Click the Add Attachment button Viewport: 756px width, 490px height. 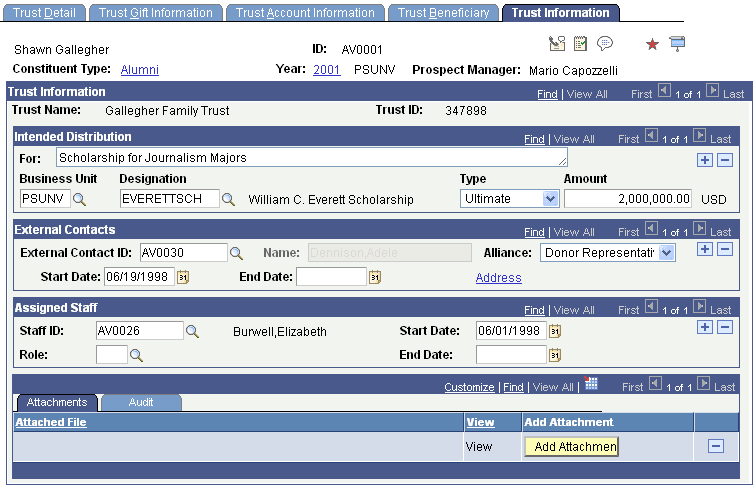[571, 447]
